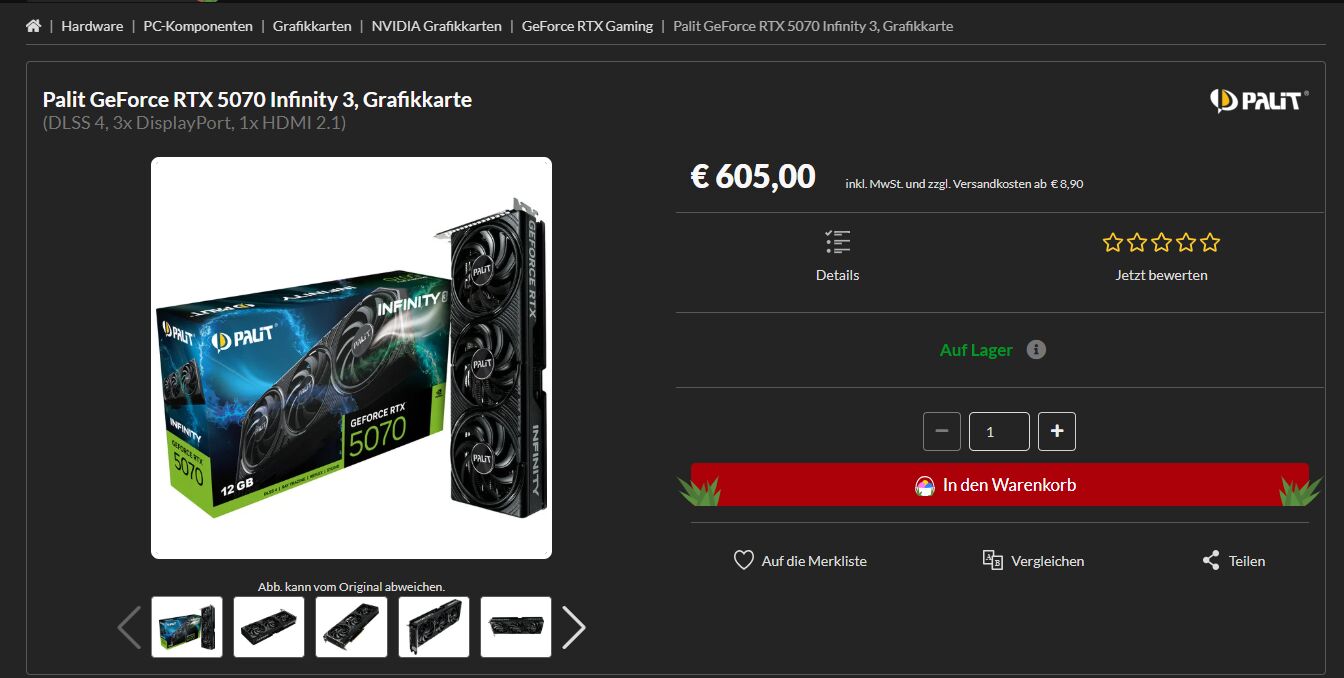This screenshot has height=678, width=1344.
Task: Rate product with fifth star
Action: (1210, 242)
